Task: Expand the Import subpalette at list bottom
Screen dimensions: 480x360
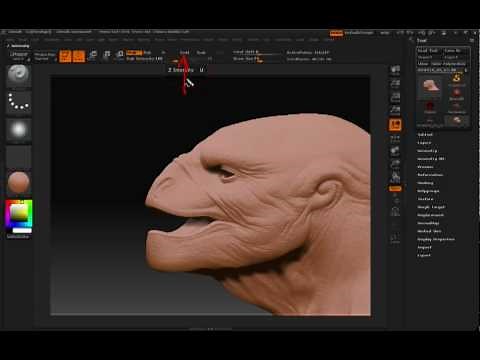Action: (x=424, y=248)
